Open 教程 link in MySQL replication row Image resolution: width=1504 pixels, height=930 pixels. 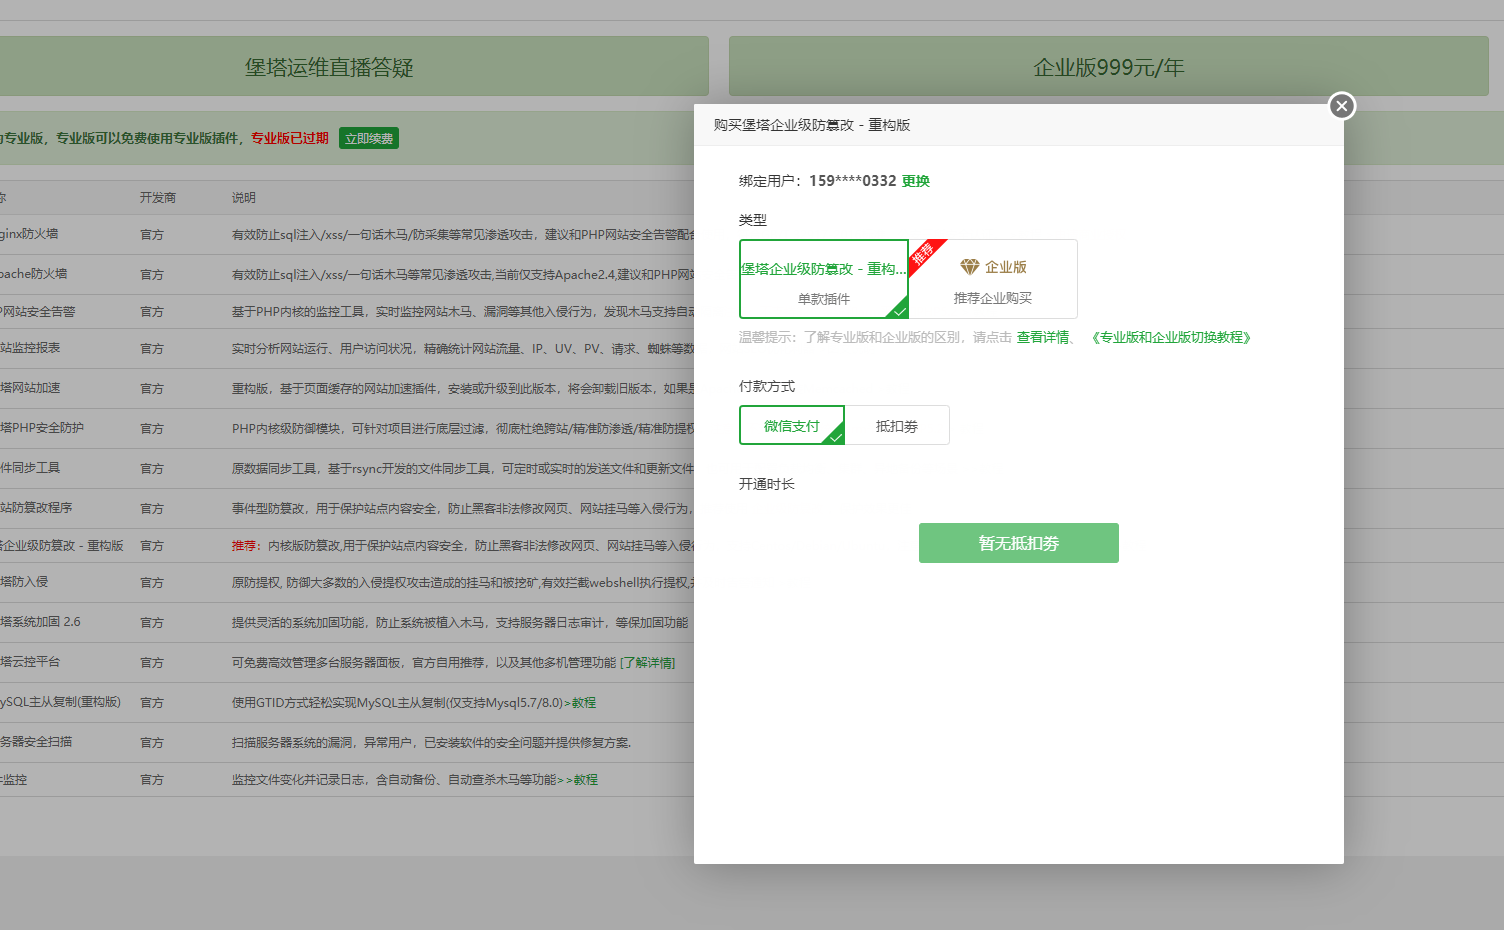point(584,702)
